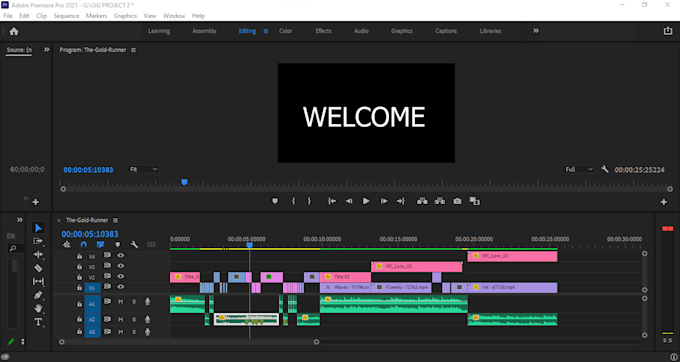Play the program monitor
This screenshot has width=680, height=362.
pos(366,201)
